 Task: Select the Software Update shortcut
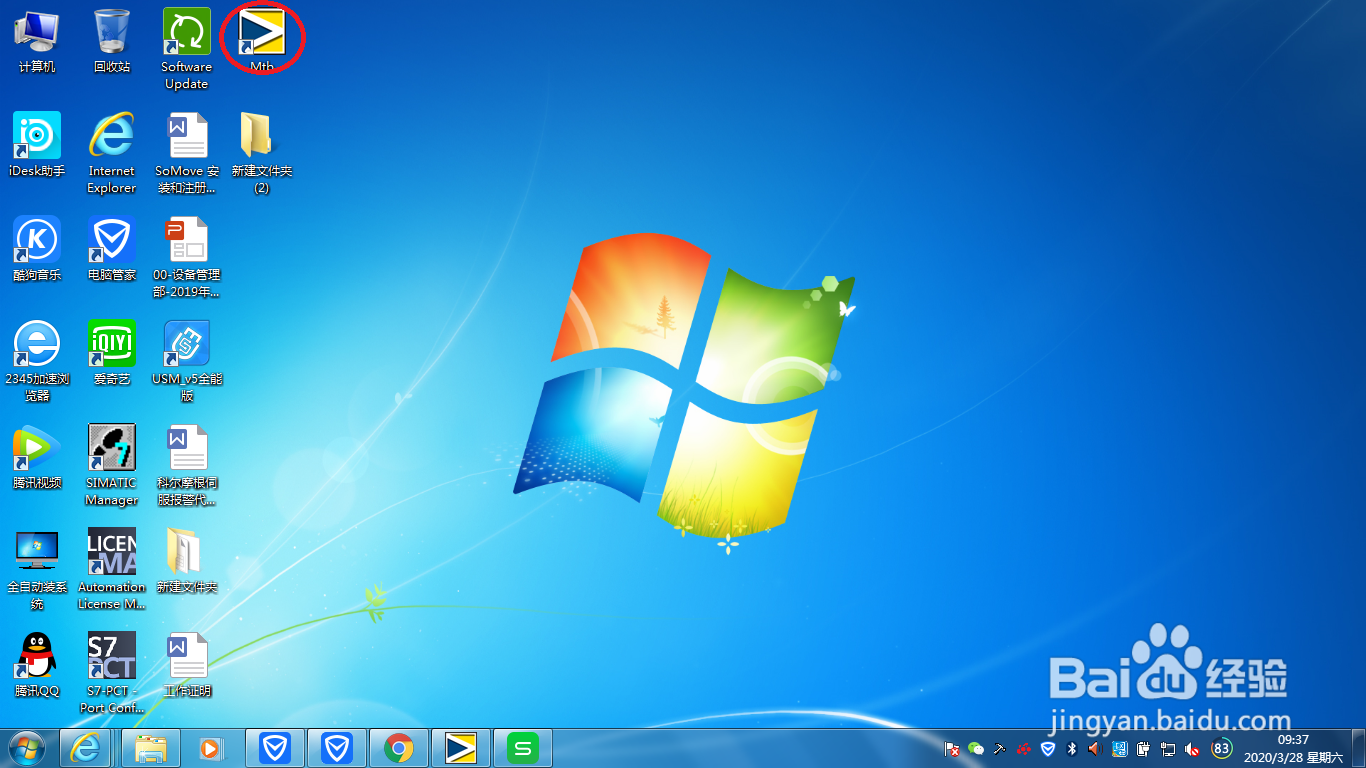187,49
